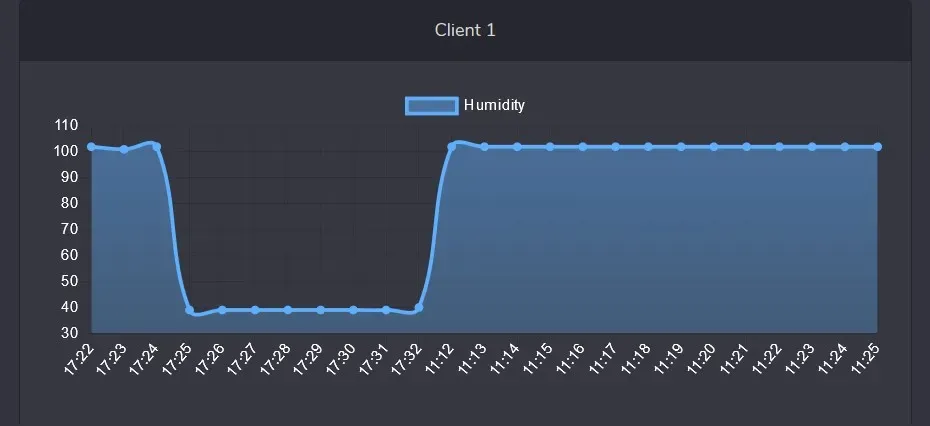Select the data point at 17:27
Viewport: 930px width, 426px height.
click(255, 310)
